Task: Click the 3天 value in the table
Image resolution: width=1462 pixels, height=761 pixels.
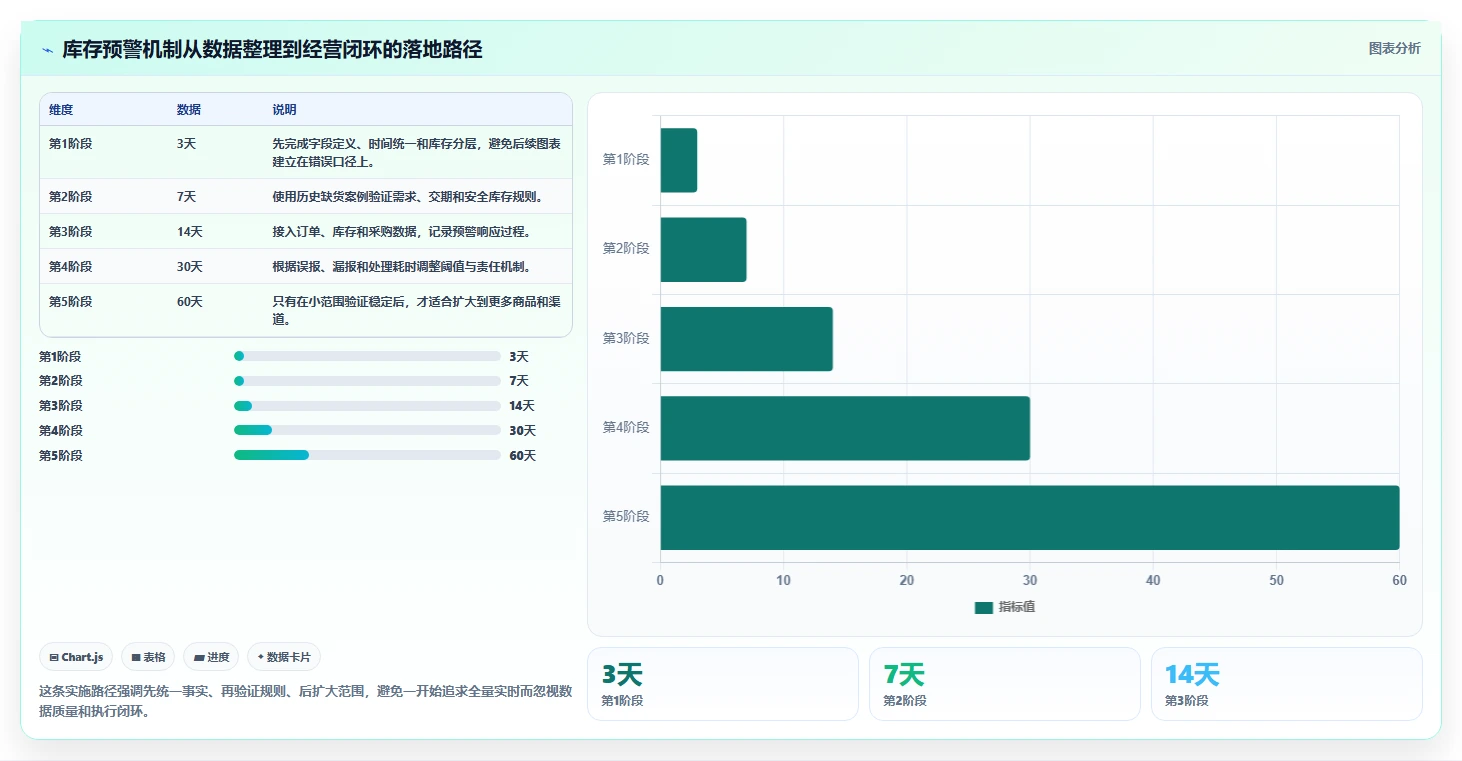Action: (186, 144)
